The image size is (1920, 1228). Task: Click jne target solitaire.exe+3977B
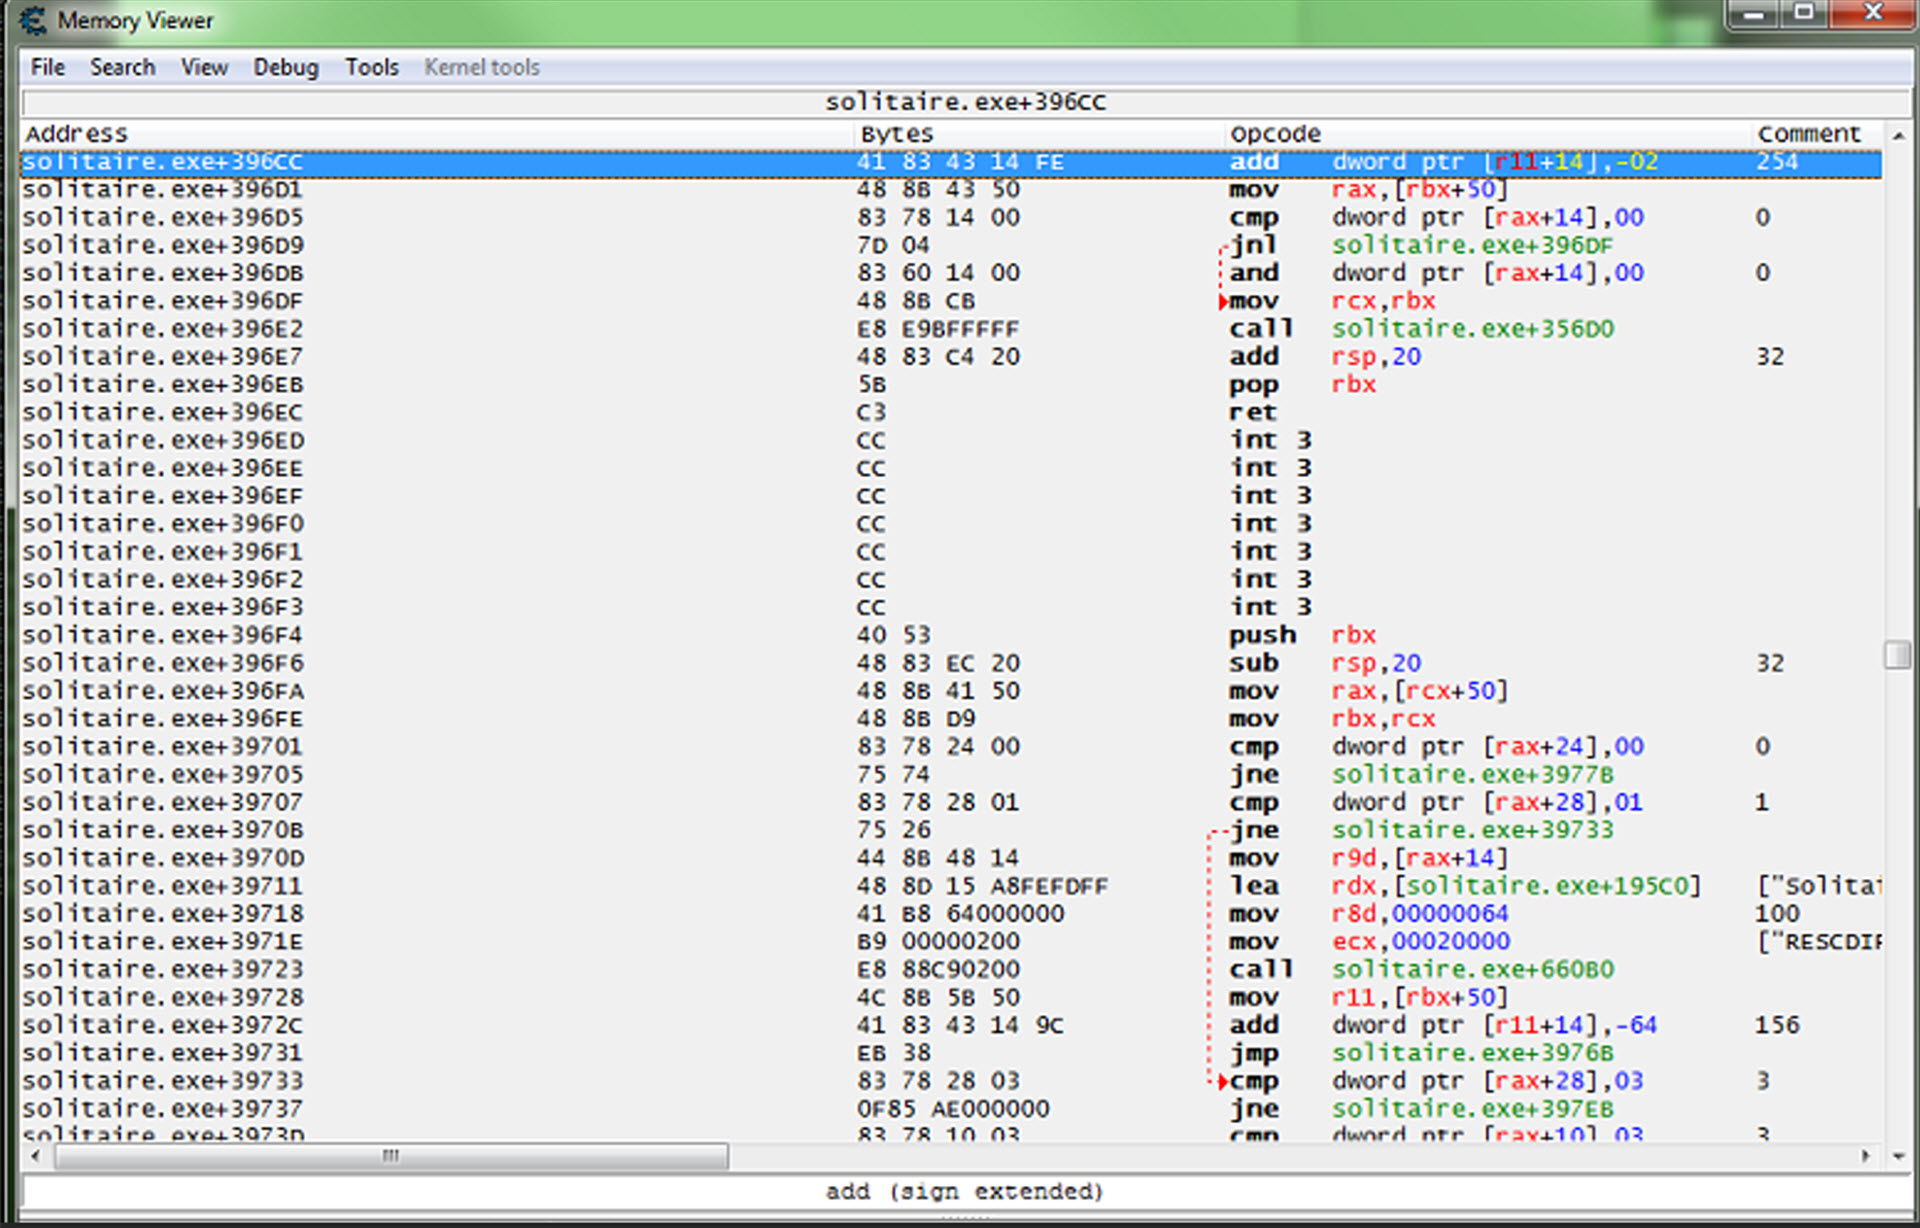pos(1473,775)
